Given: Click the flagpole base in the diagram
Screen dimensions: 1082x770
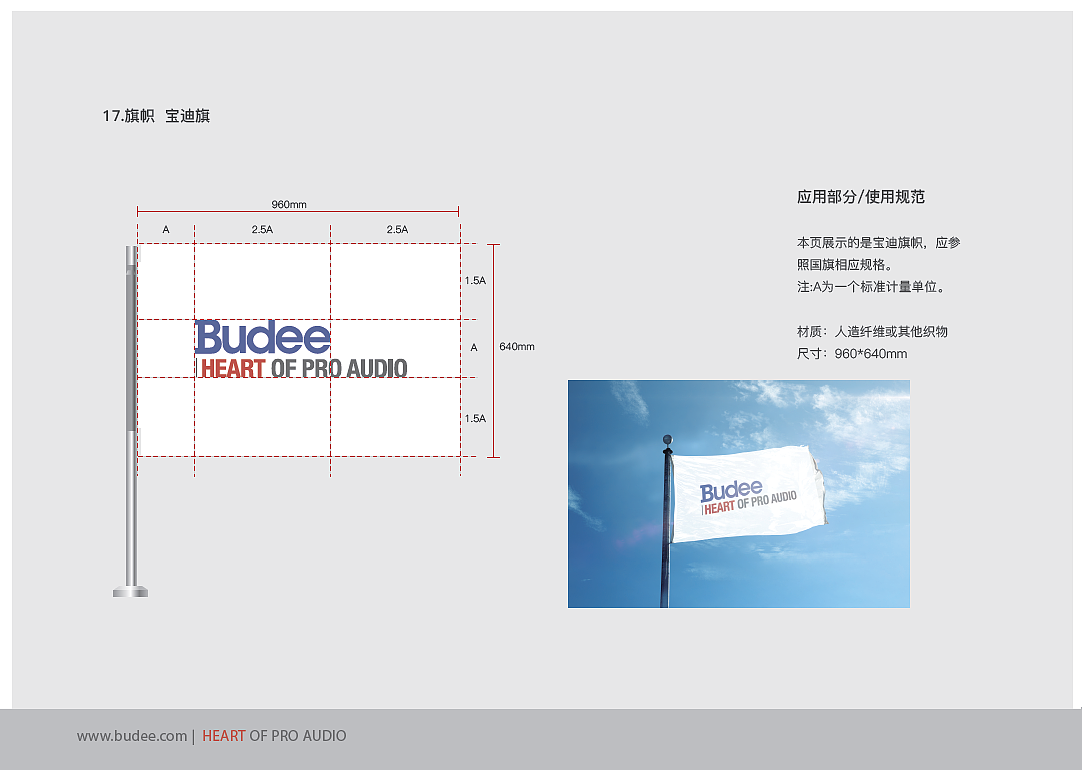Looking at the screenshot, I should [130, 591].
